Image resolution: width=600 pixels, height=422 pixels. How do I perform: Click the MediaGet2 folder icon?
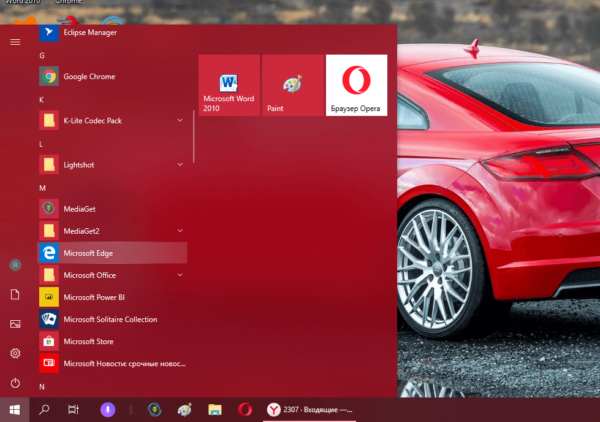[49, 231]
